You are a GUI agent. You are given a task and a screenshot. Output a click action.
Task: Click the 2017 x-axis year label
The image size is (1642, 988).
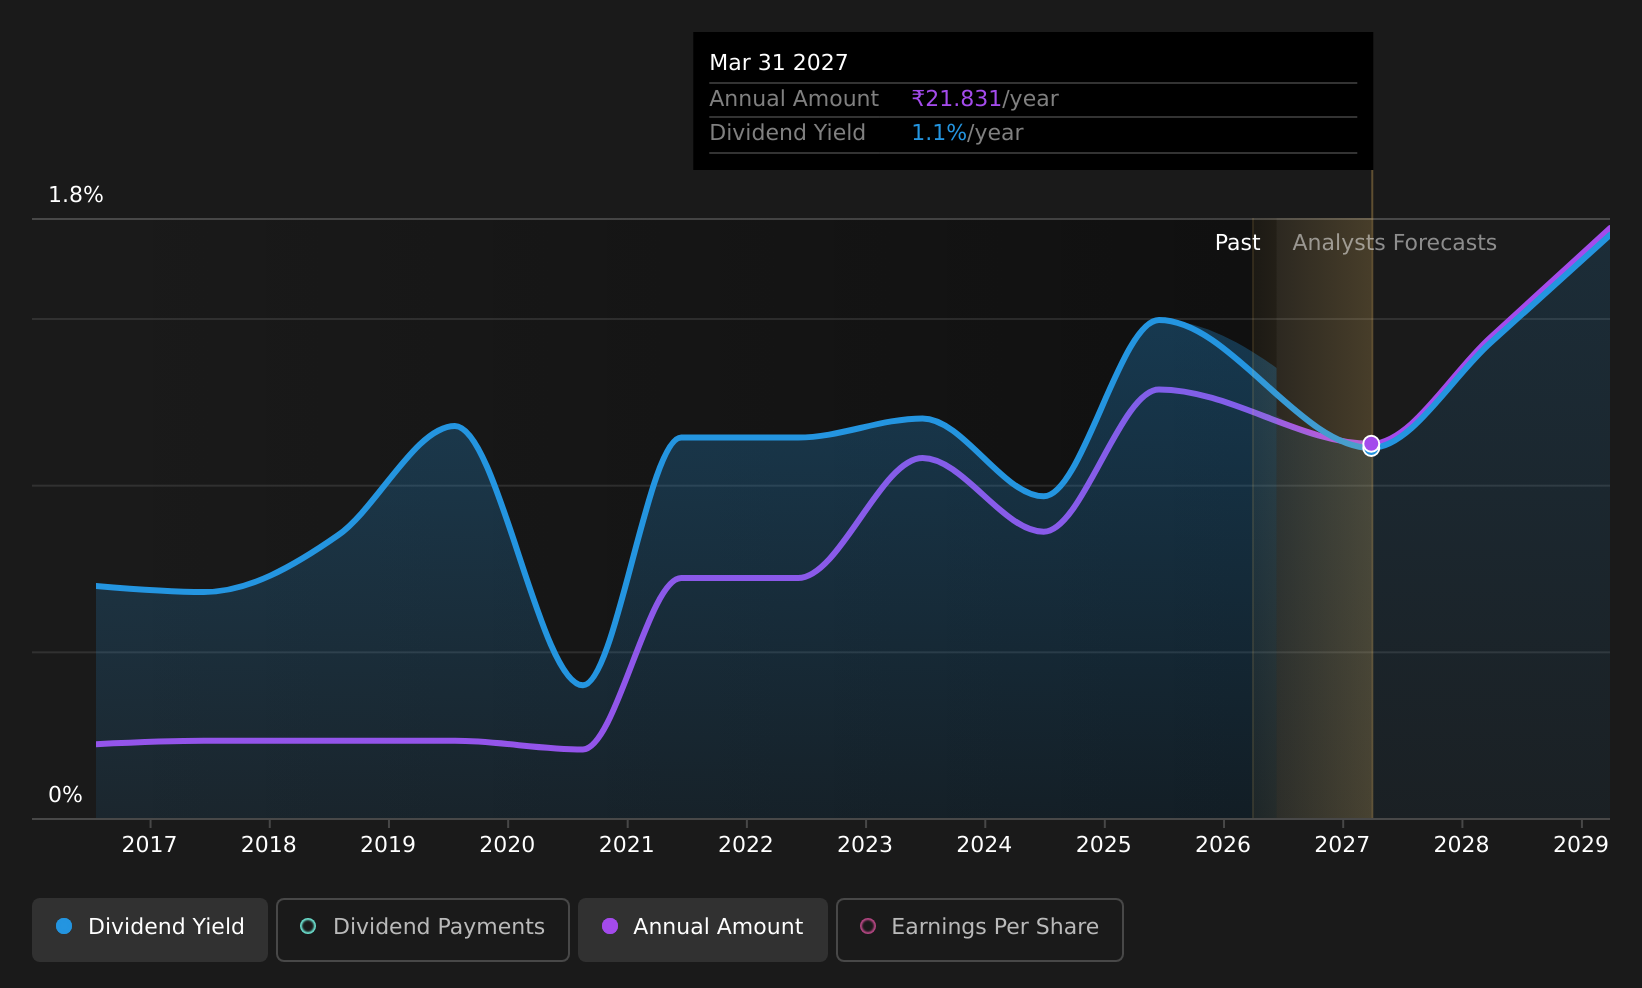(149, 845)
